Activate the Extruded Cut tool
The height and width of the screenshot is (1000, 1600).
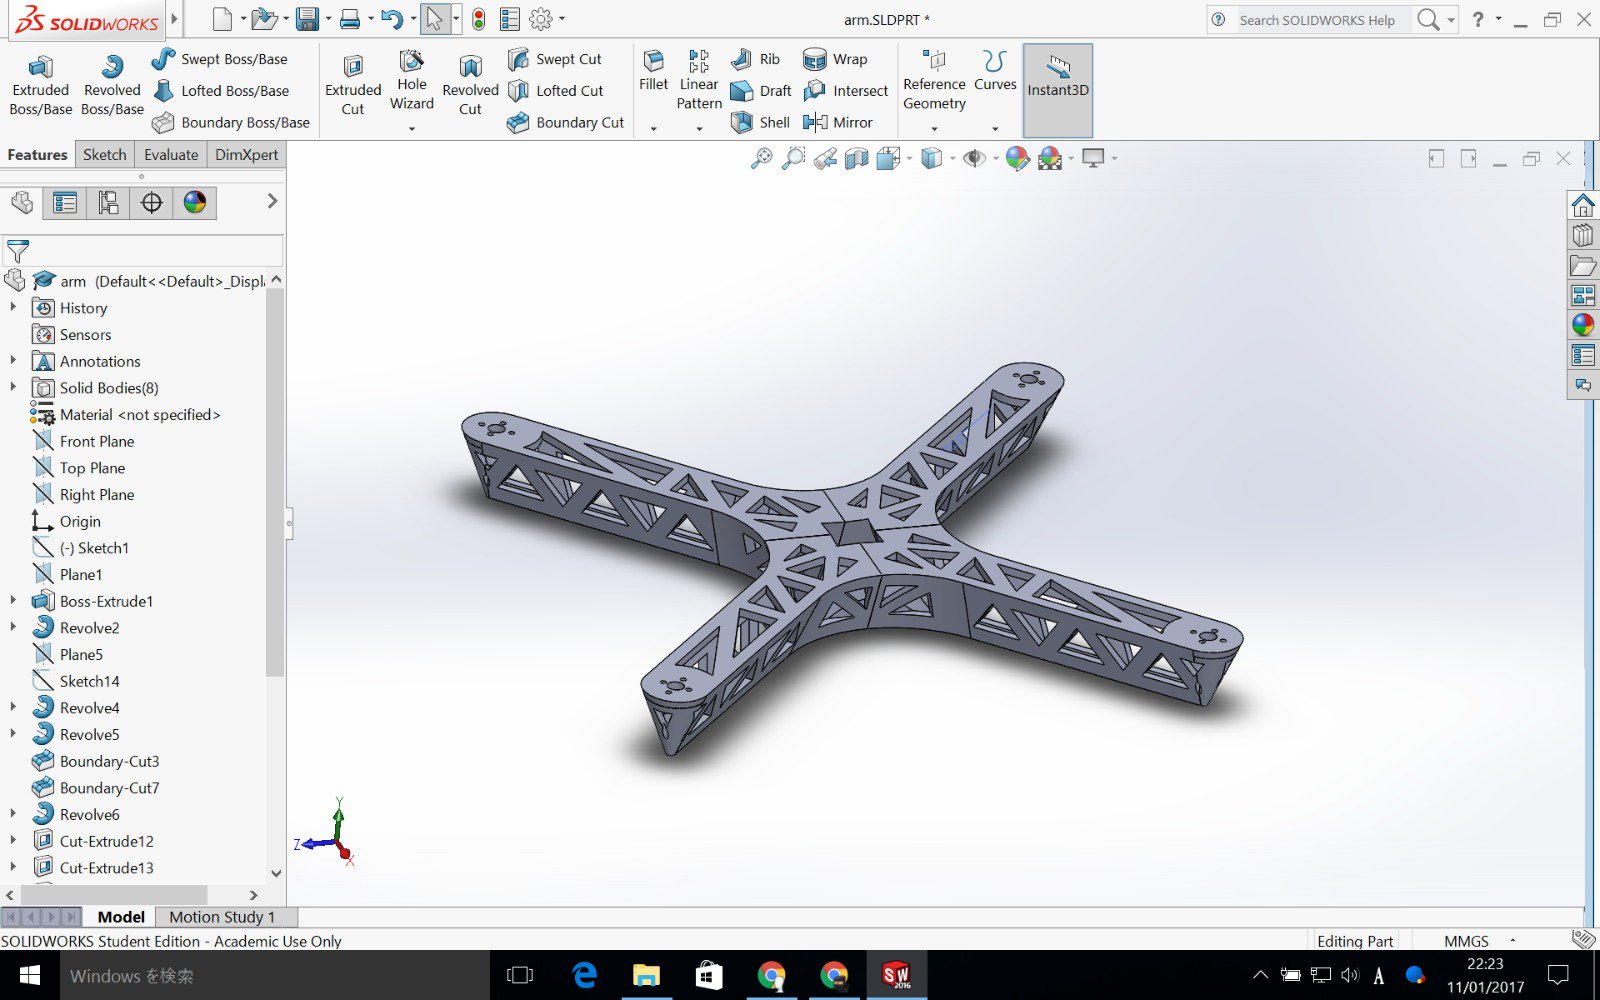[353, 86]
